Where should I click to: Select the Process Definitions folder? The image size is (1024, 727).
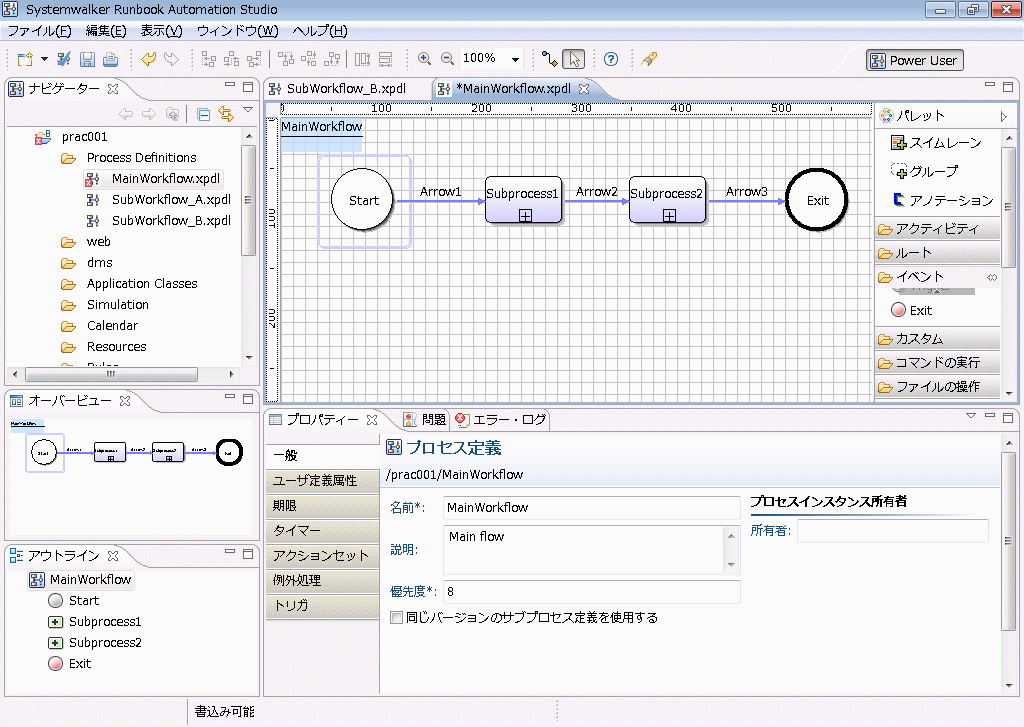[141, 157]
